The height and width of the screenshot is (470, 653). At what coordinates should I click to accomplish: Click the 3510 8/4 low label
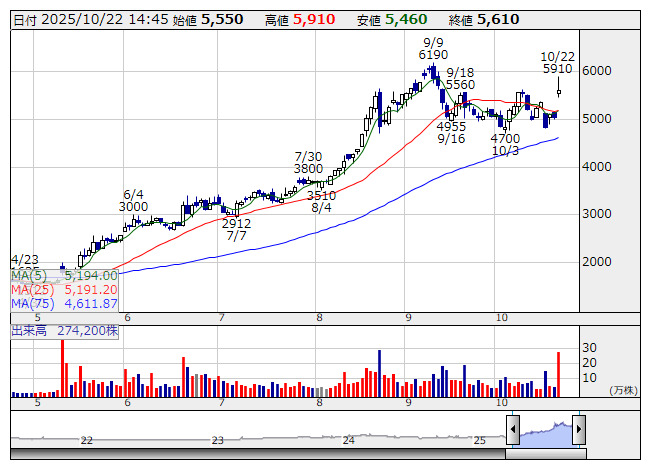click(x=321, y=201)
